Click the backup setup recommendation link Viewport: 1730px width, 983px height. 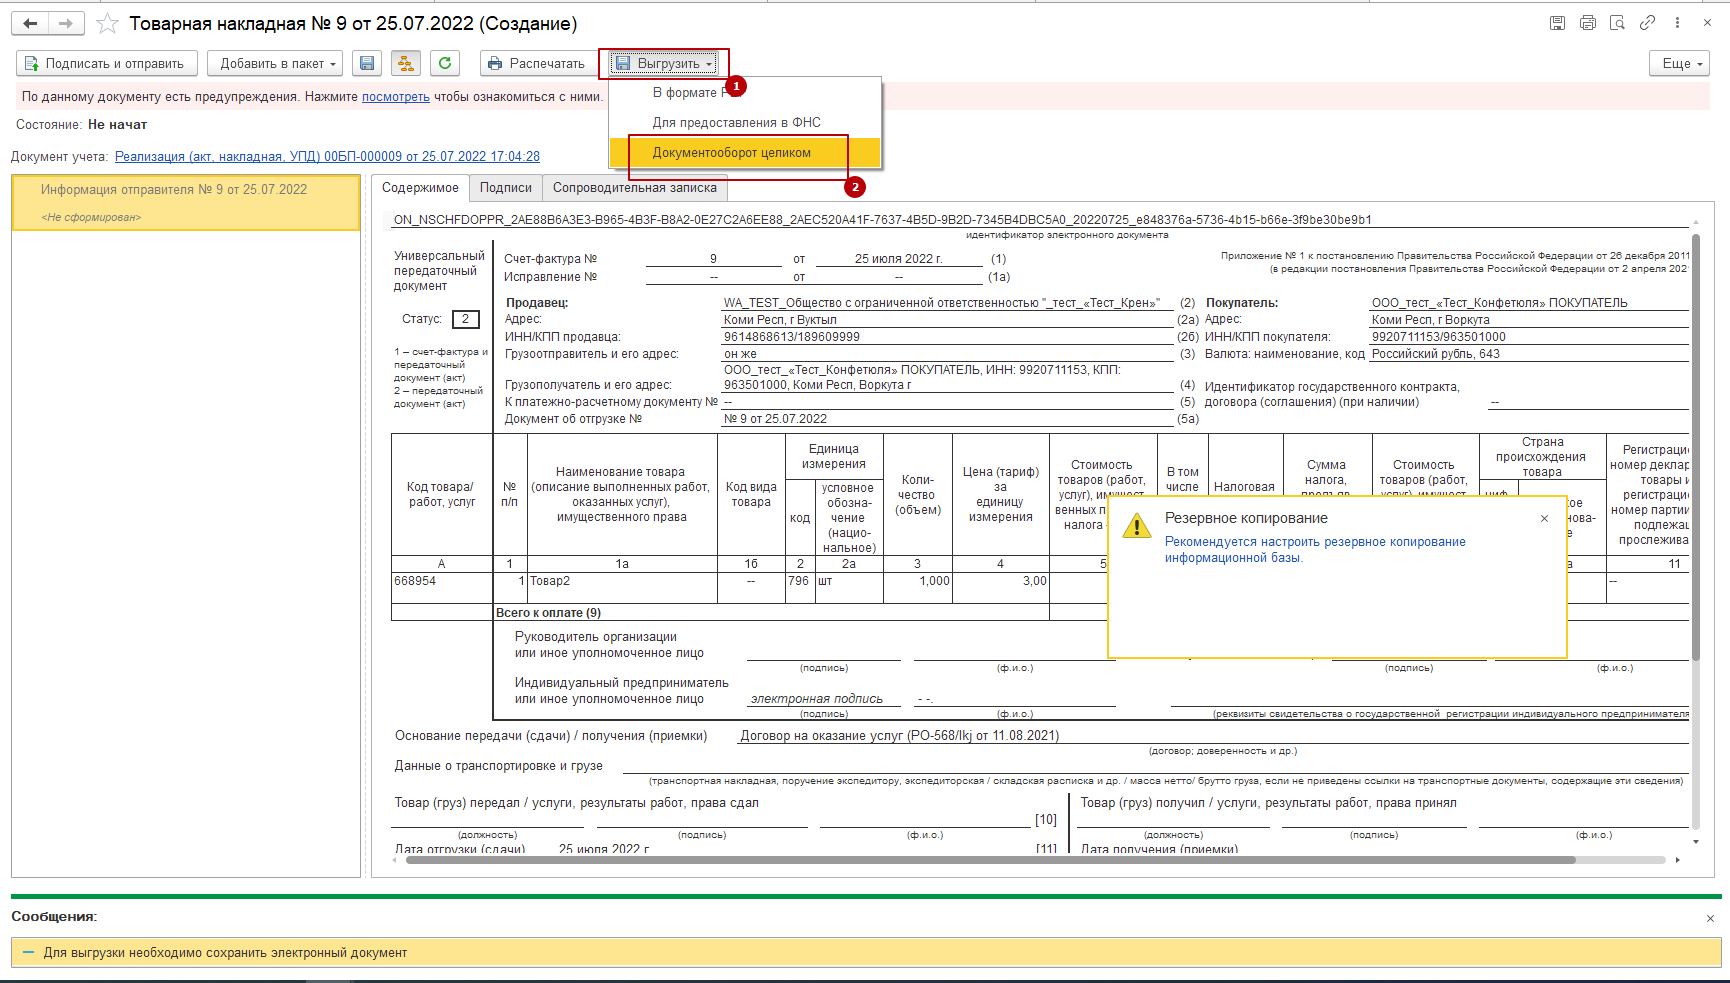coord(1315,549)
